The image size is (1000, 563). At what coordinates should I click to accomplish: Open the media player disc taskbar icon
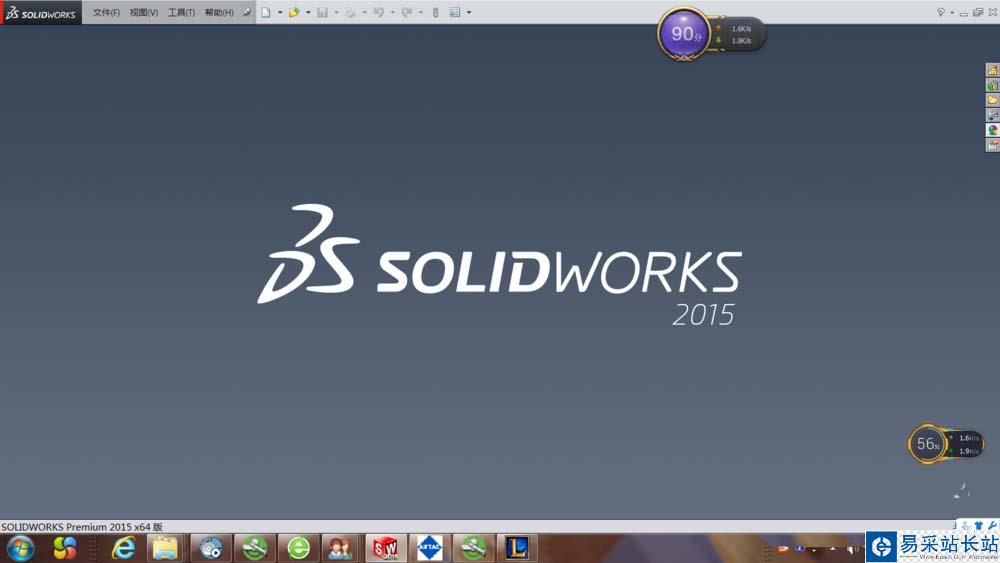210,548
